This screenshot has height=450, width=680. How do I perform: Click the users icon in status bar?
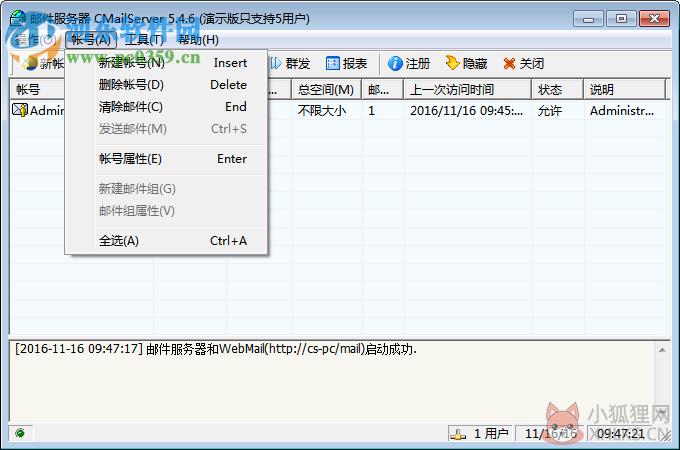point(458,433)
